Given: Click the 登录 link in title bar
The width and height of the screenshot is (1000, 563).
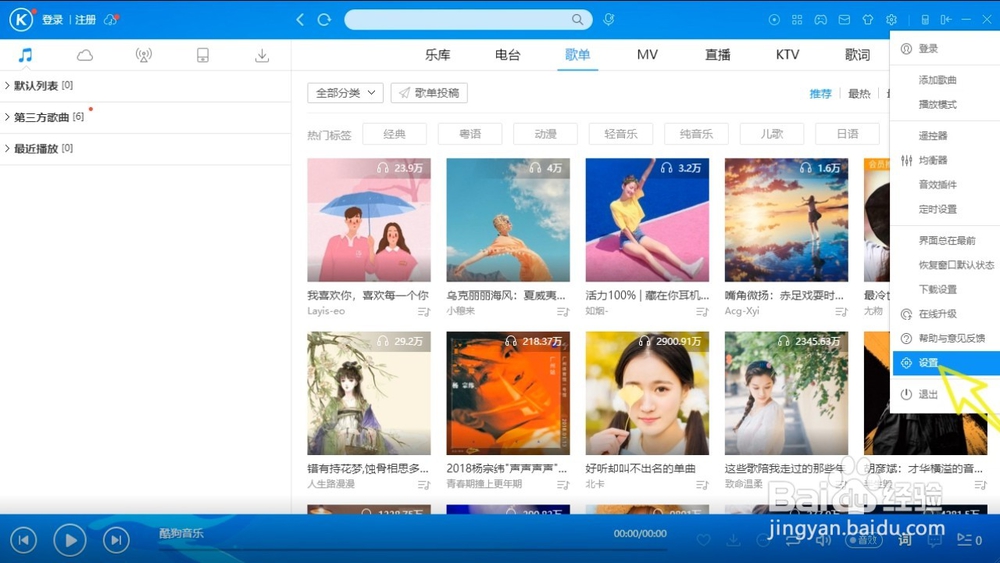Looking at the screenshot, I should [52, 20].
